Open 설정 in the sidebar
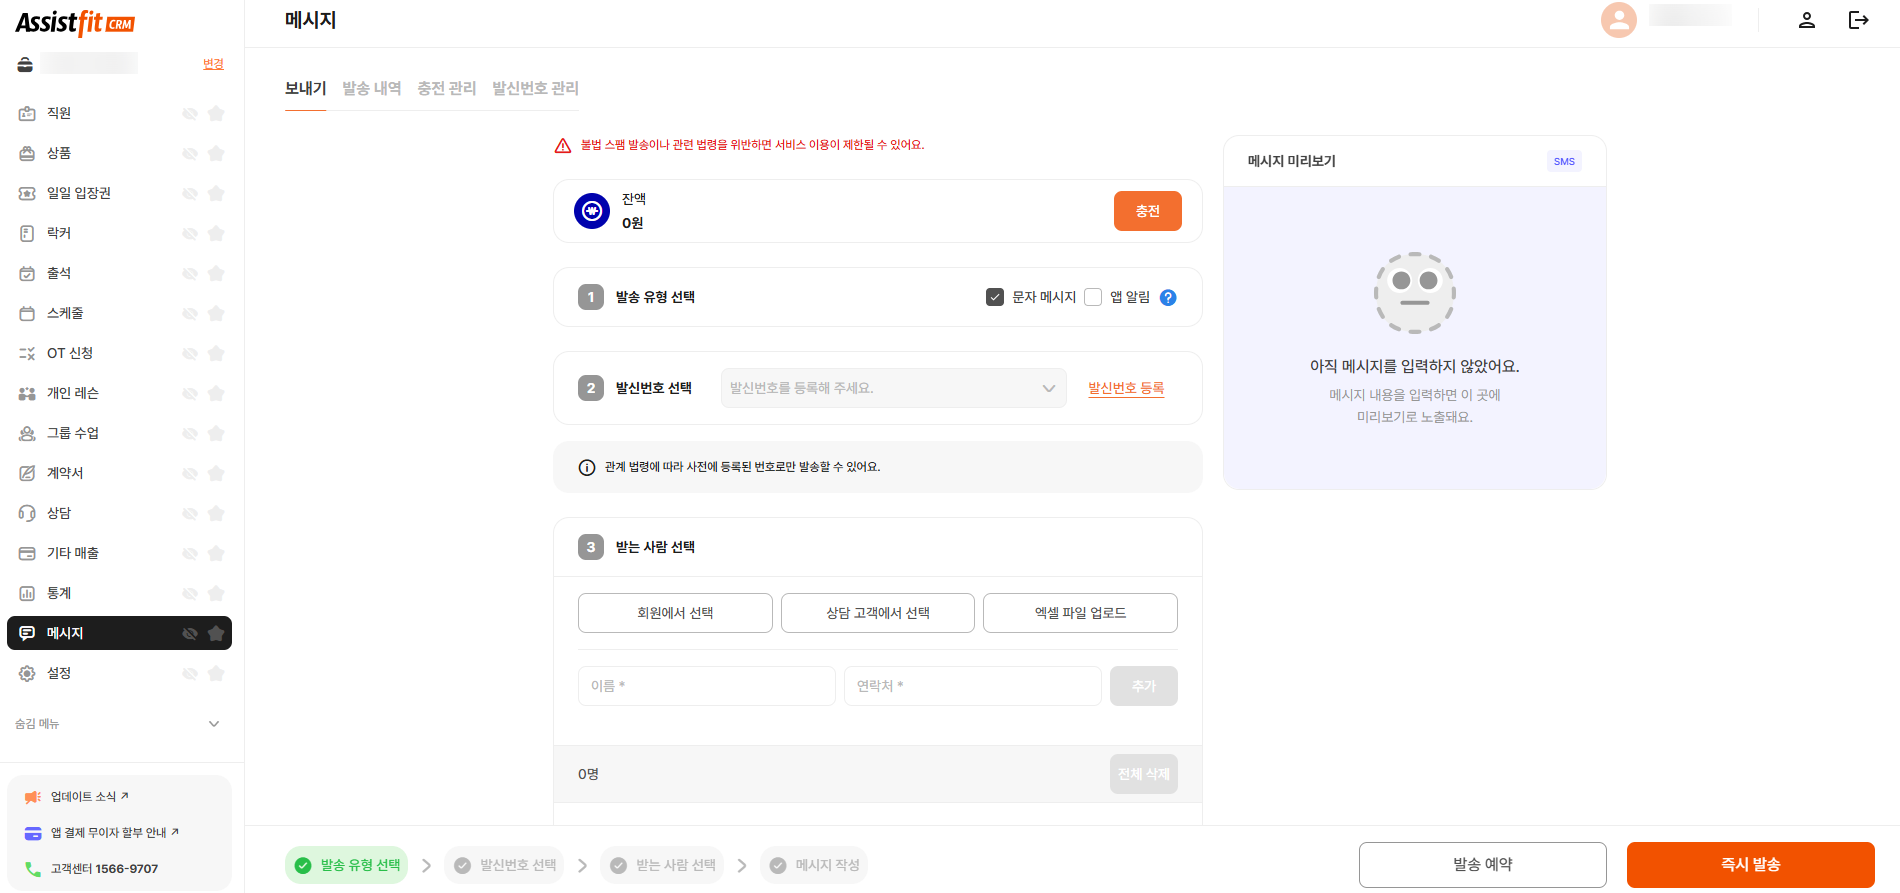Image resolution: width=1900 pixels, height=893 pixels. [119, 673]
